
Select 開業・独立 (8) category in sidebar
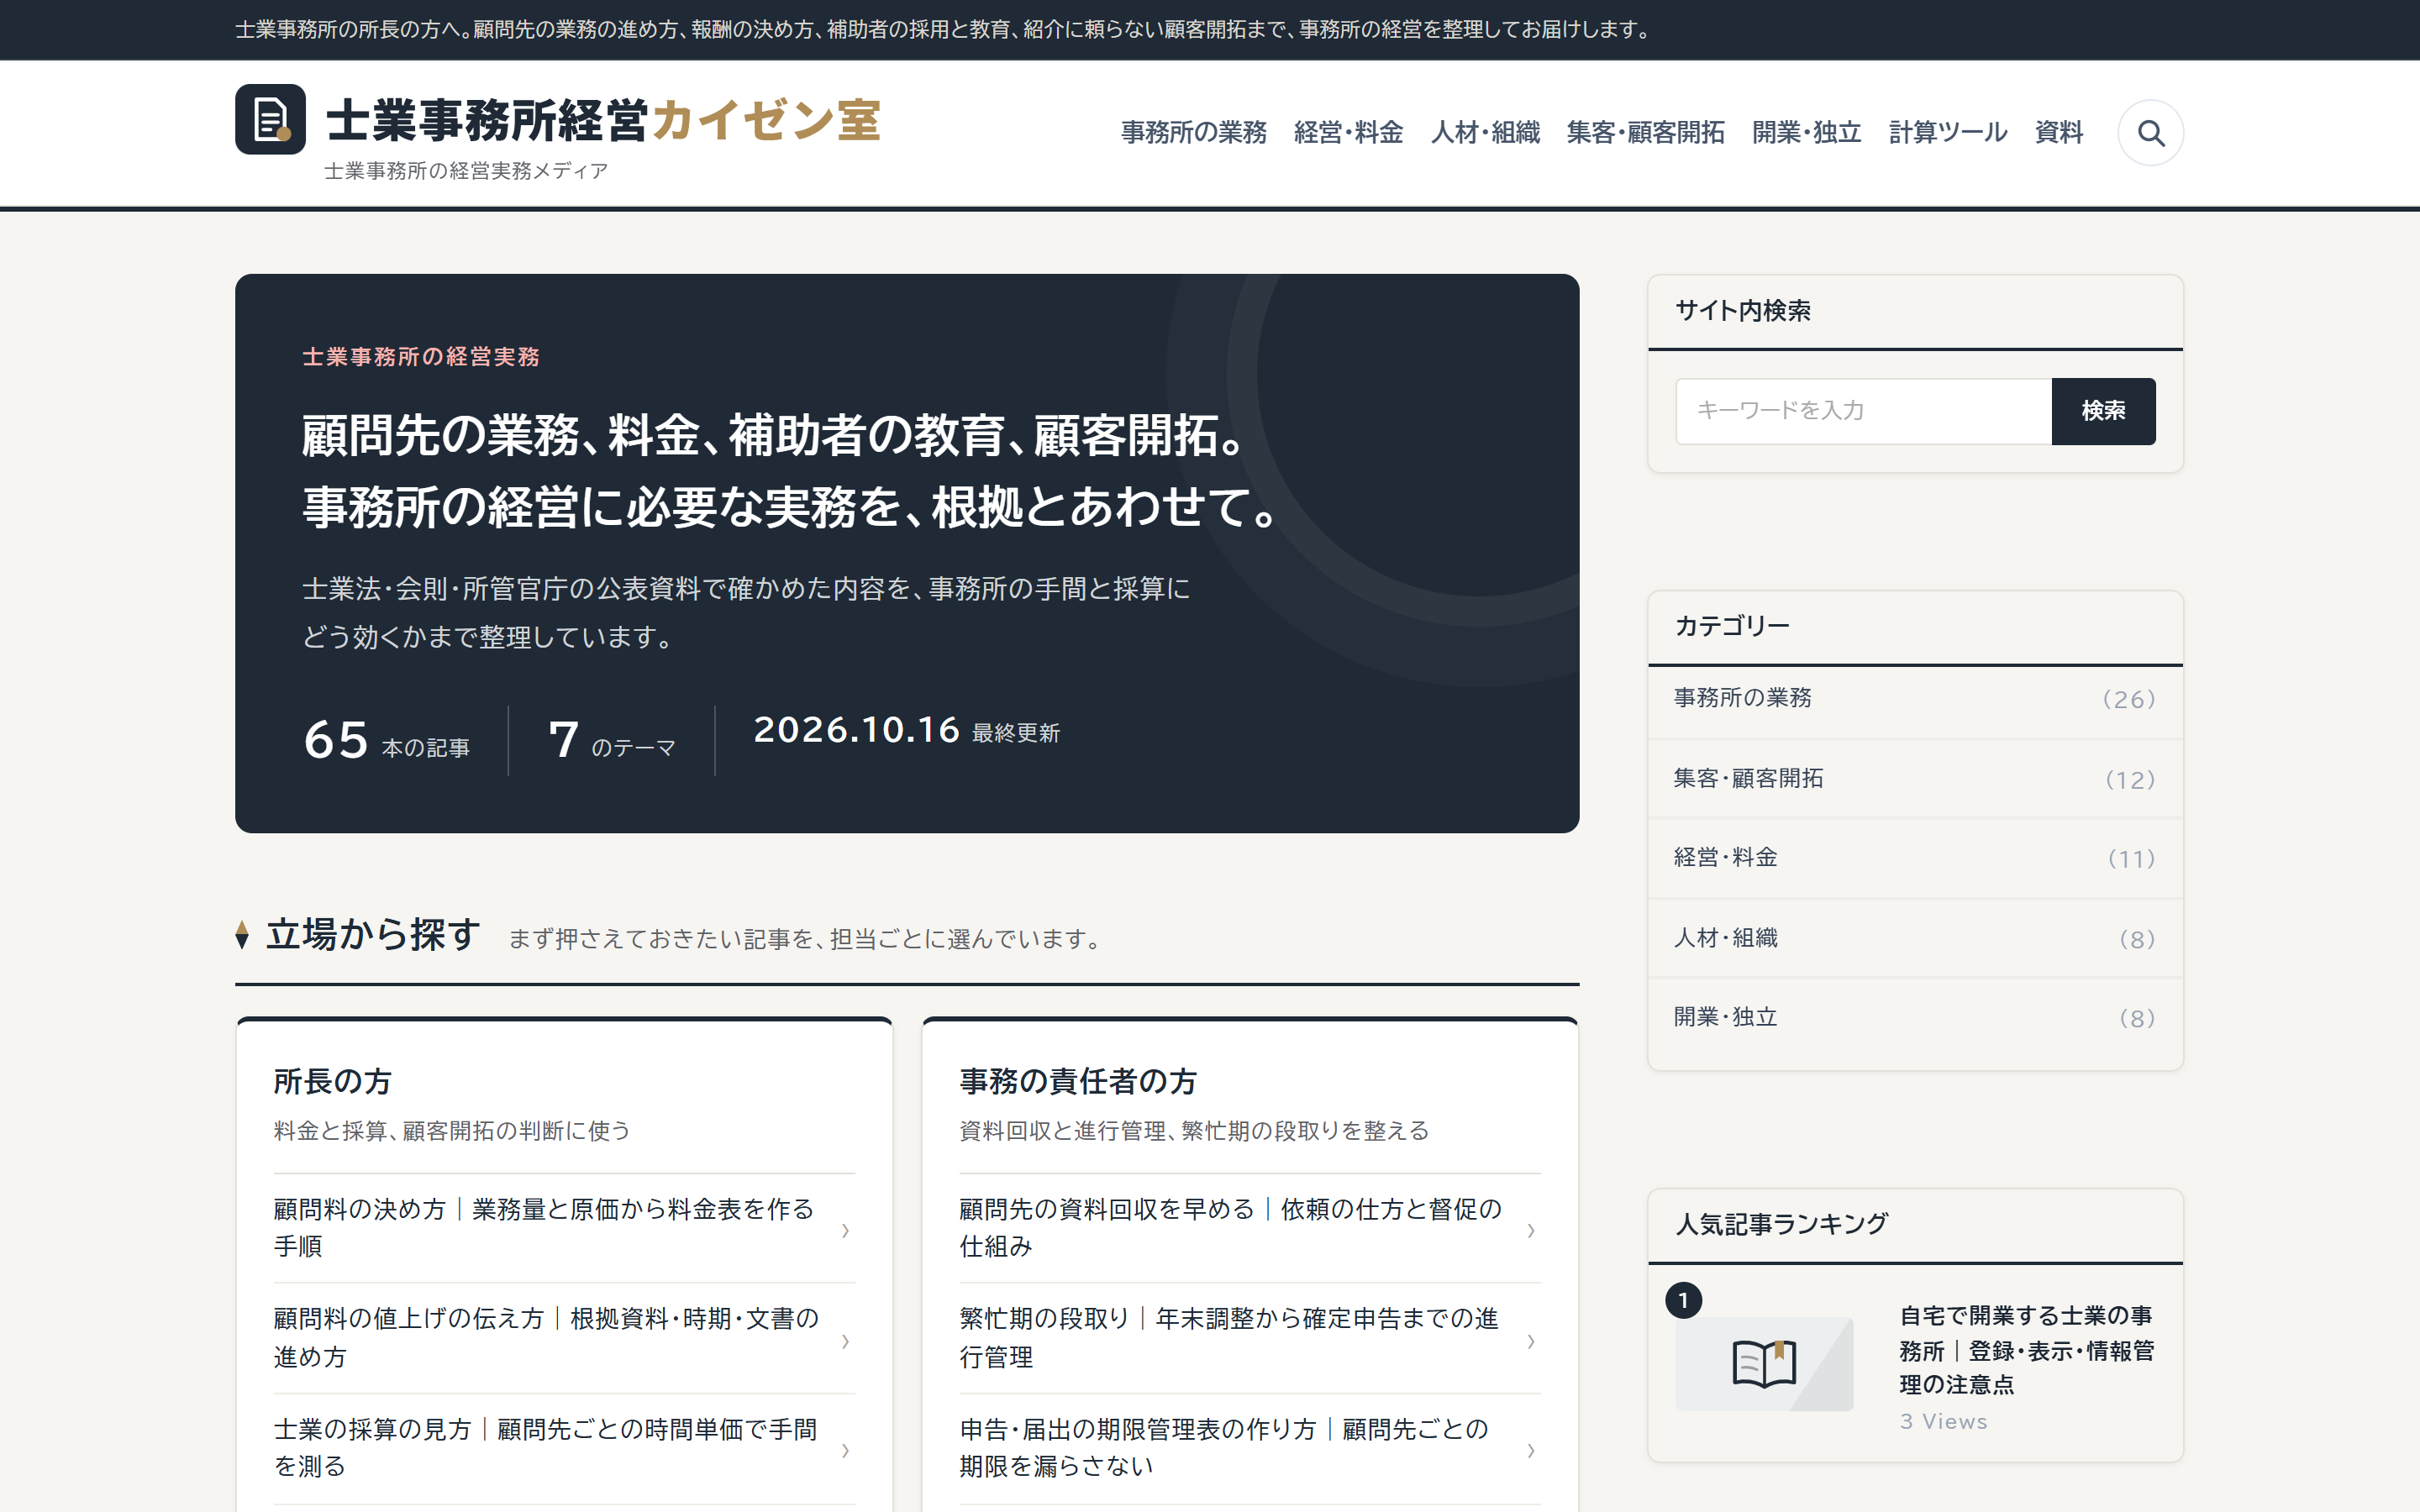pyautogui.click(x=1914, y=1018)
